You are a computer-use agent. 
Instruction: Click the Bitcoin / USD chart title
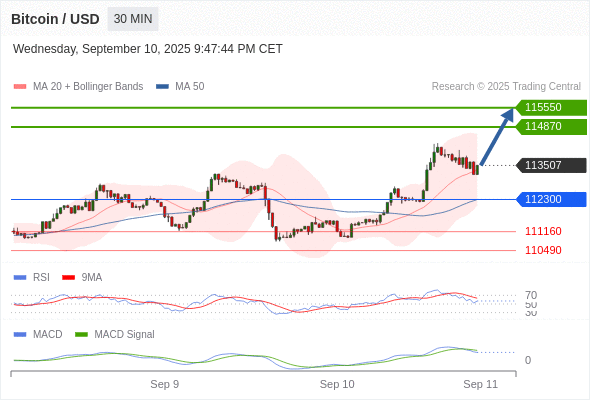pyautogui.click(x=55, y=19)
